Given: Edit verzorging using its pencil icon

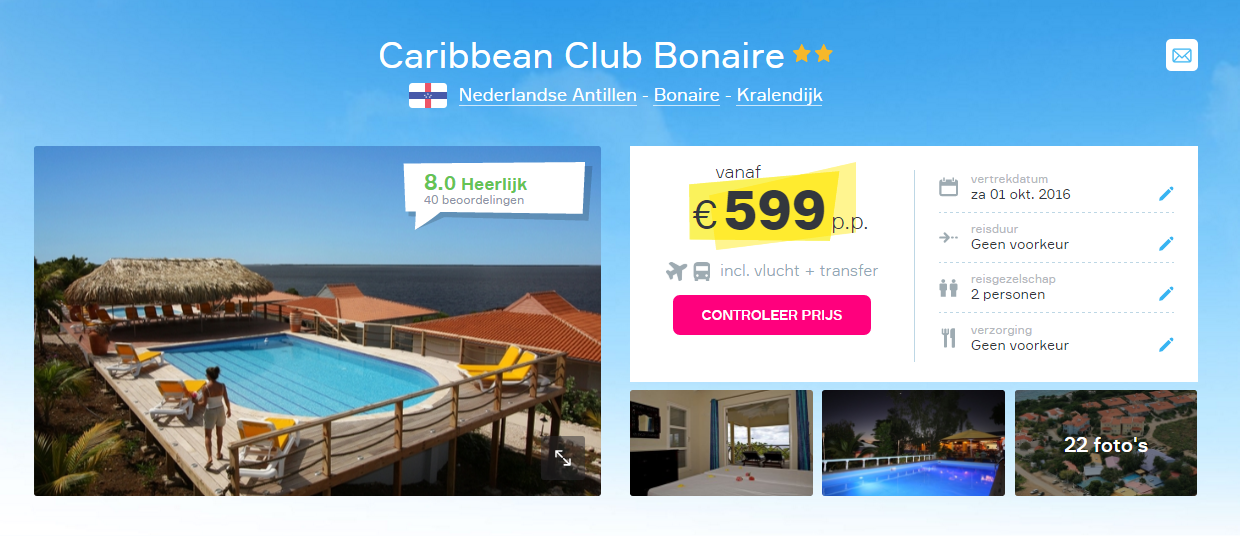Looking at the screenshot, I should (x=1166, y=345).
